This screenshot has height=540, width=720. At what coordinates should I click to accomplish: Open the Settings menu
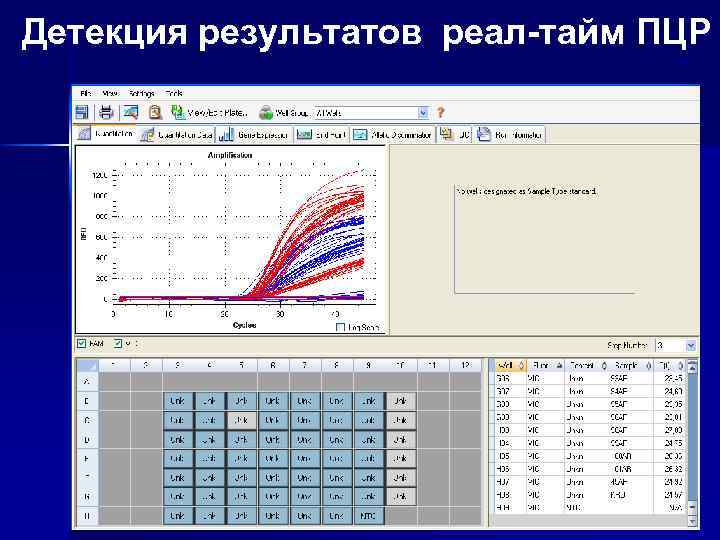(142, 93)
